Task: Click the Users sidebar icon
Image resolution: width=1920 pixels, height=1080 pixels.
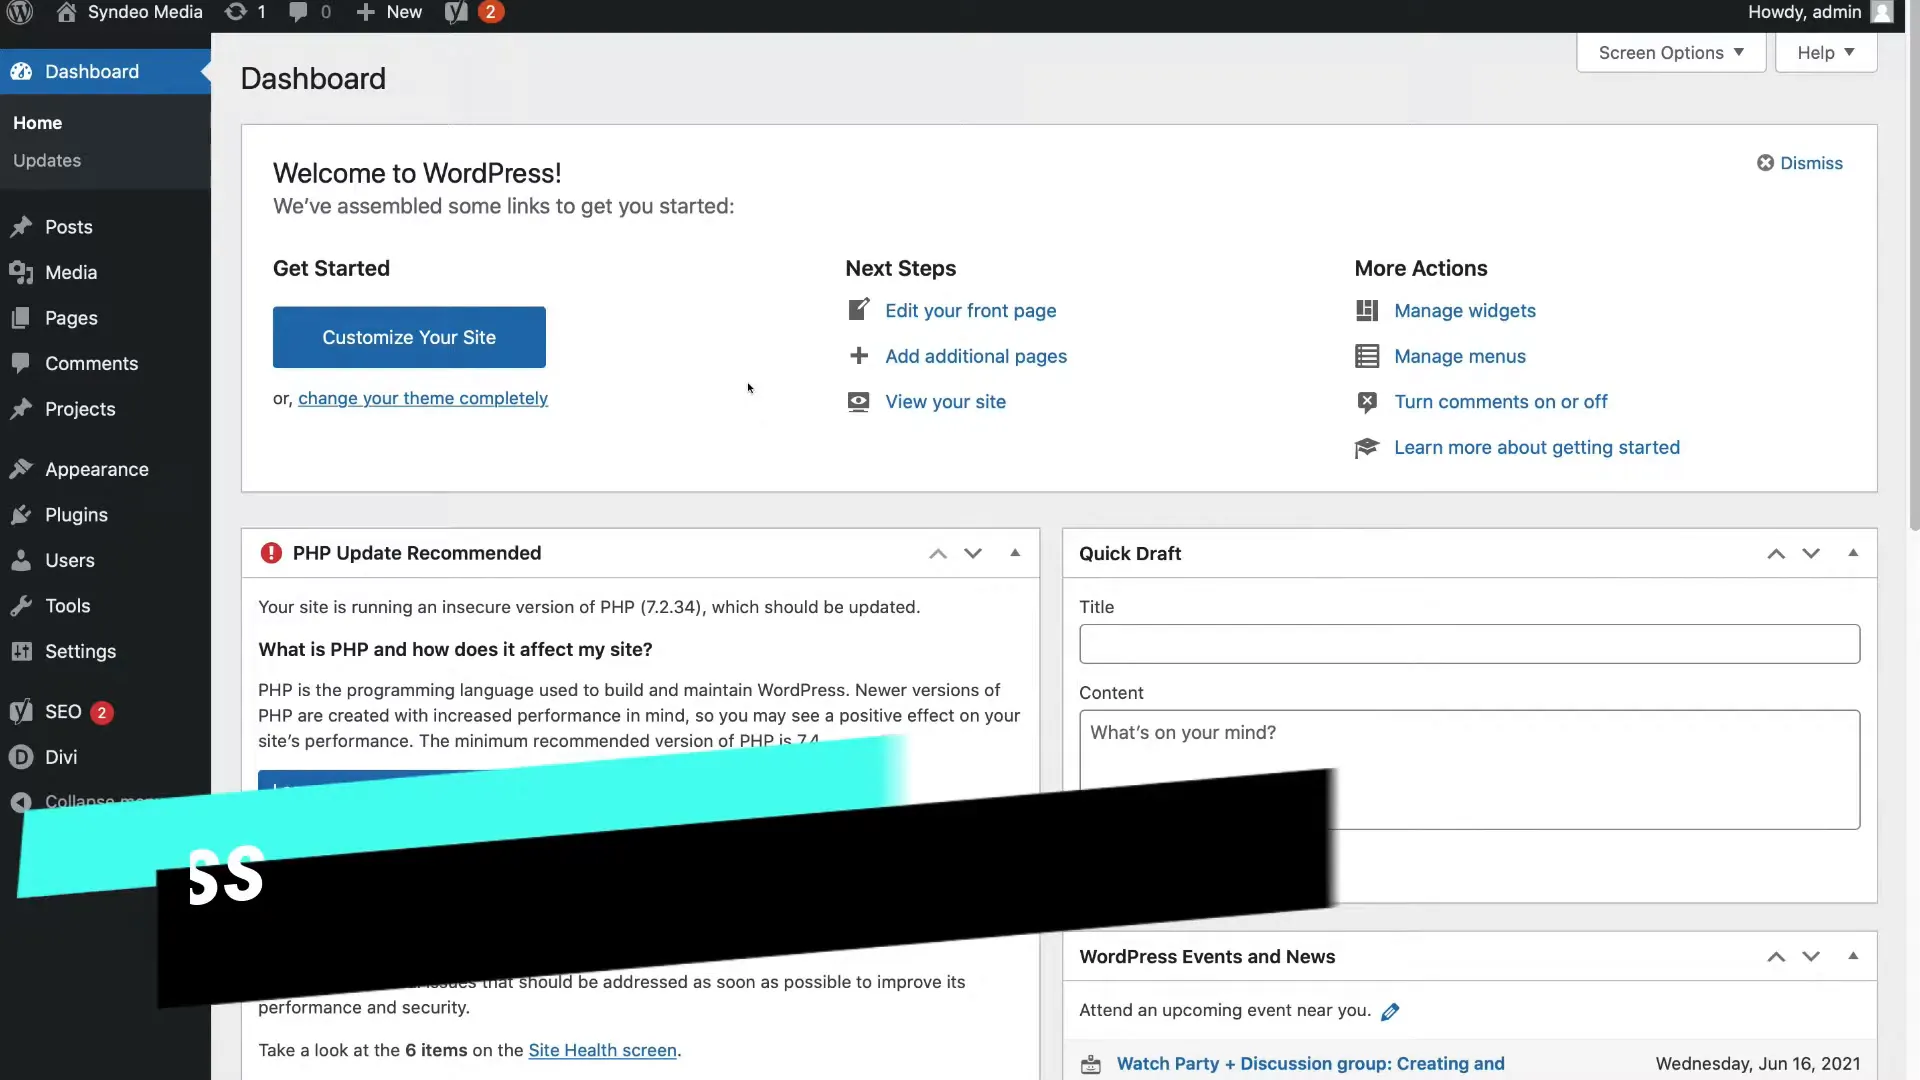Action: [21, 560]
